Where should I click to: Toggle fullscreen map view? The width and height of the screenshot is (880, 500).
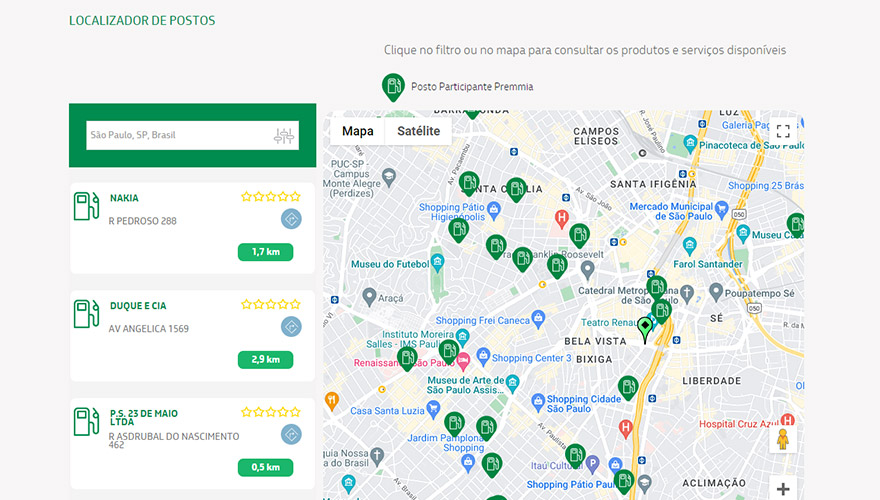783,131
